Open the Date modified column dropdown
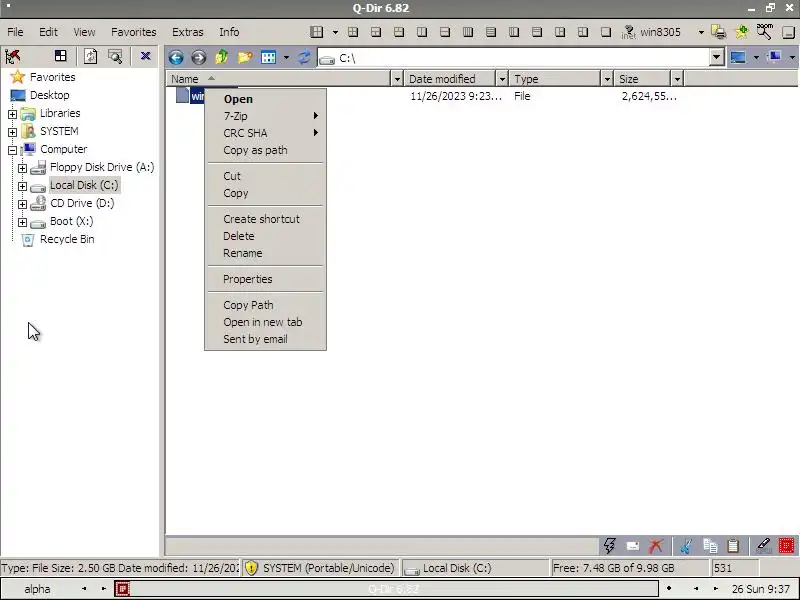Screen dimensions: 800x600 pyautogui.click(x=502, y=79)
